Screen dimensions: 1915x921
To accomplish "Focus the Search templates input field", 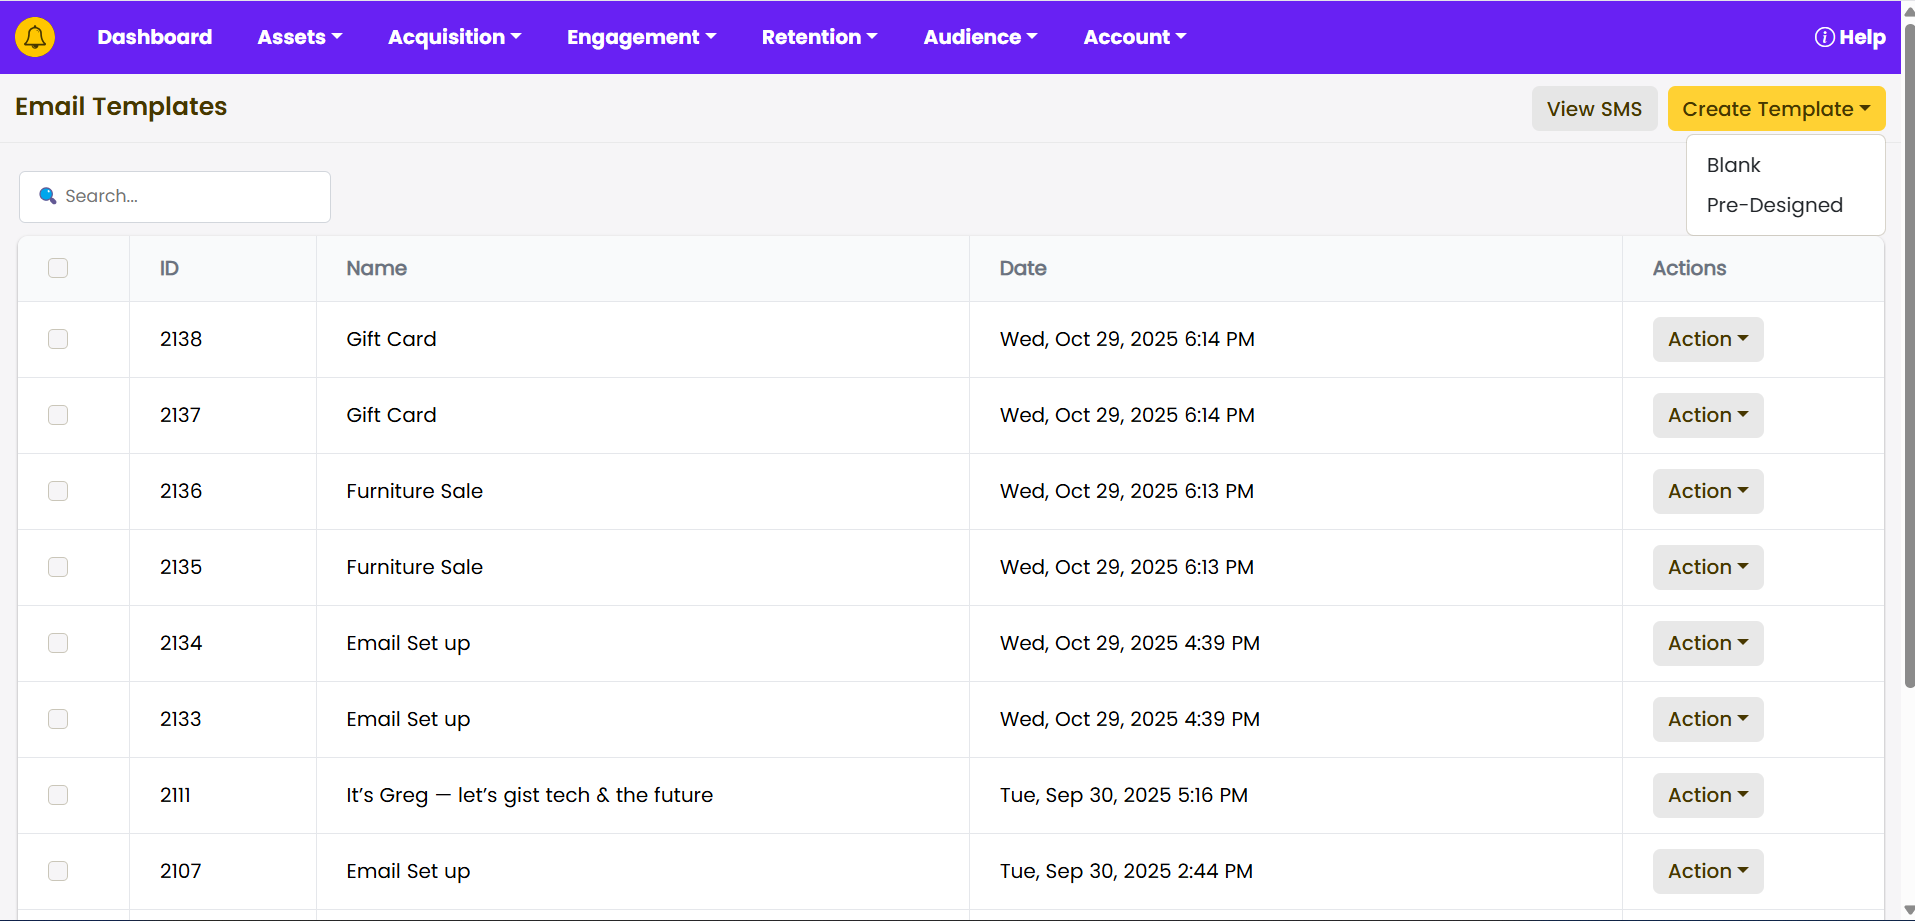I will [x=190, y=196].
